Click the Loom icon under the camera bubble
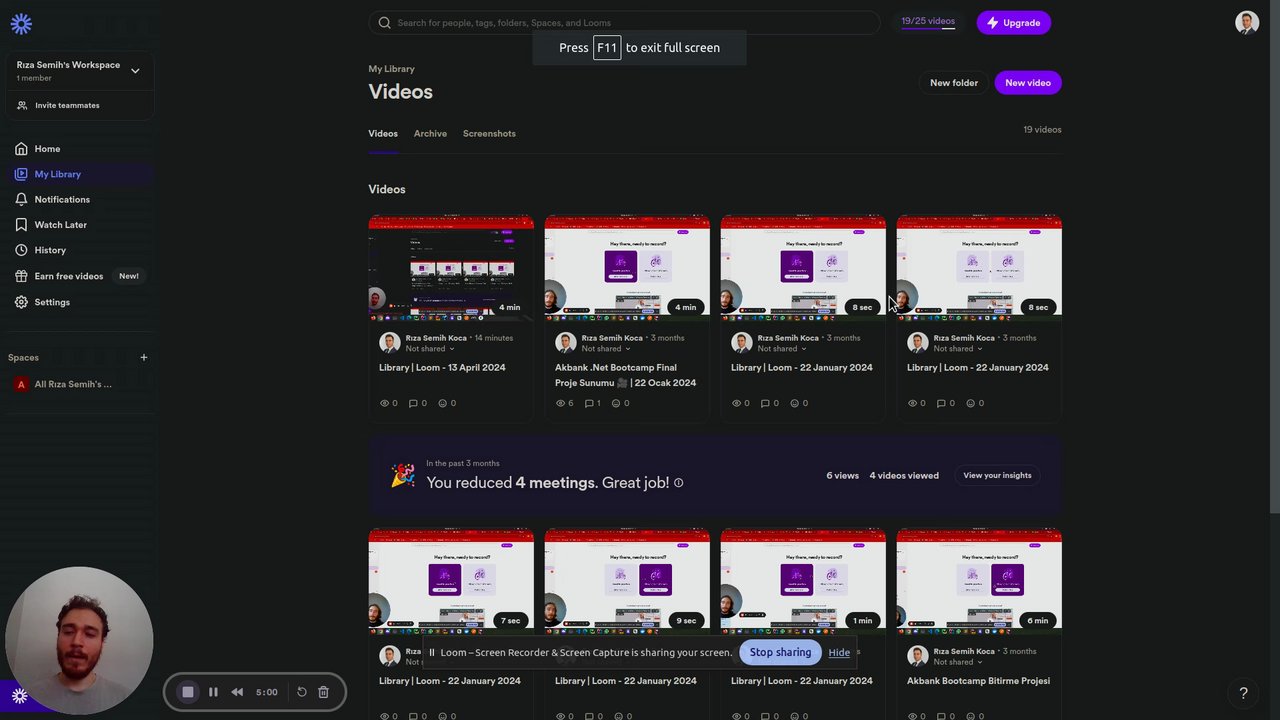Screen dimensions: 1280x720 [19, 696]
